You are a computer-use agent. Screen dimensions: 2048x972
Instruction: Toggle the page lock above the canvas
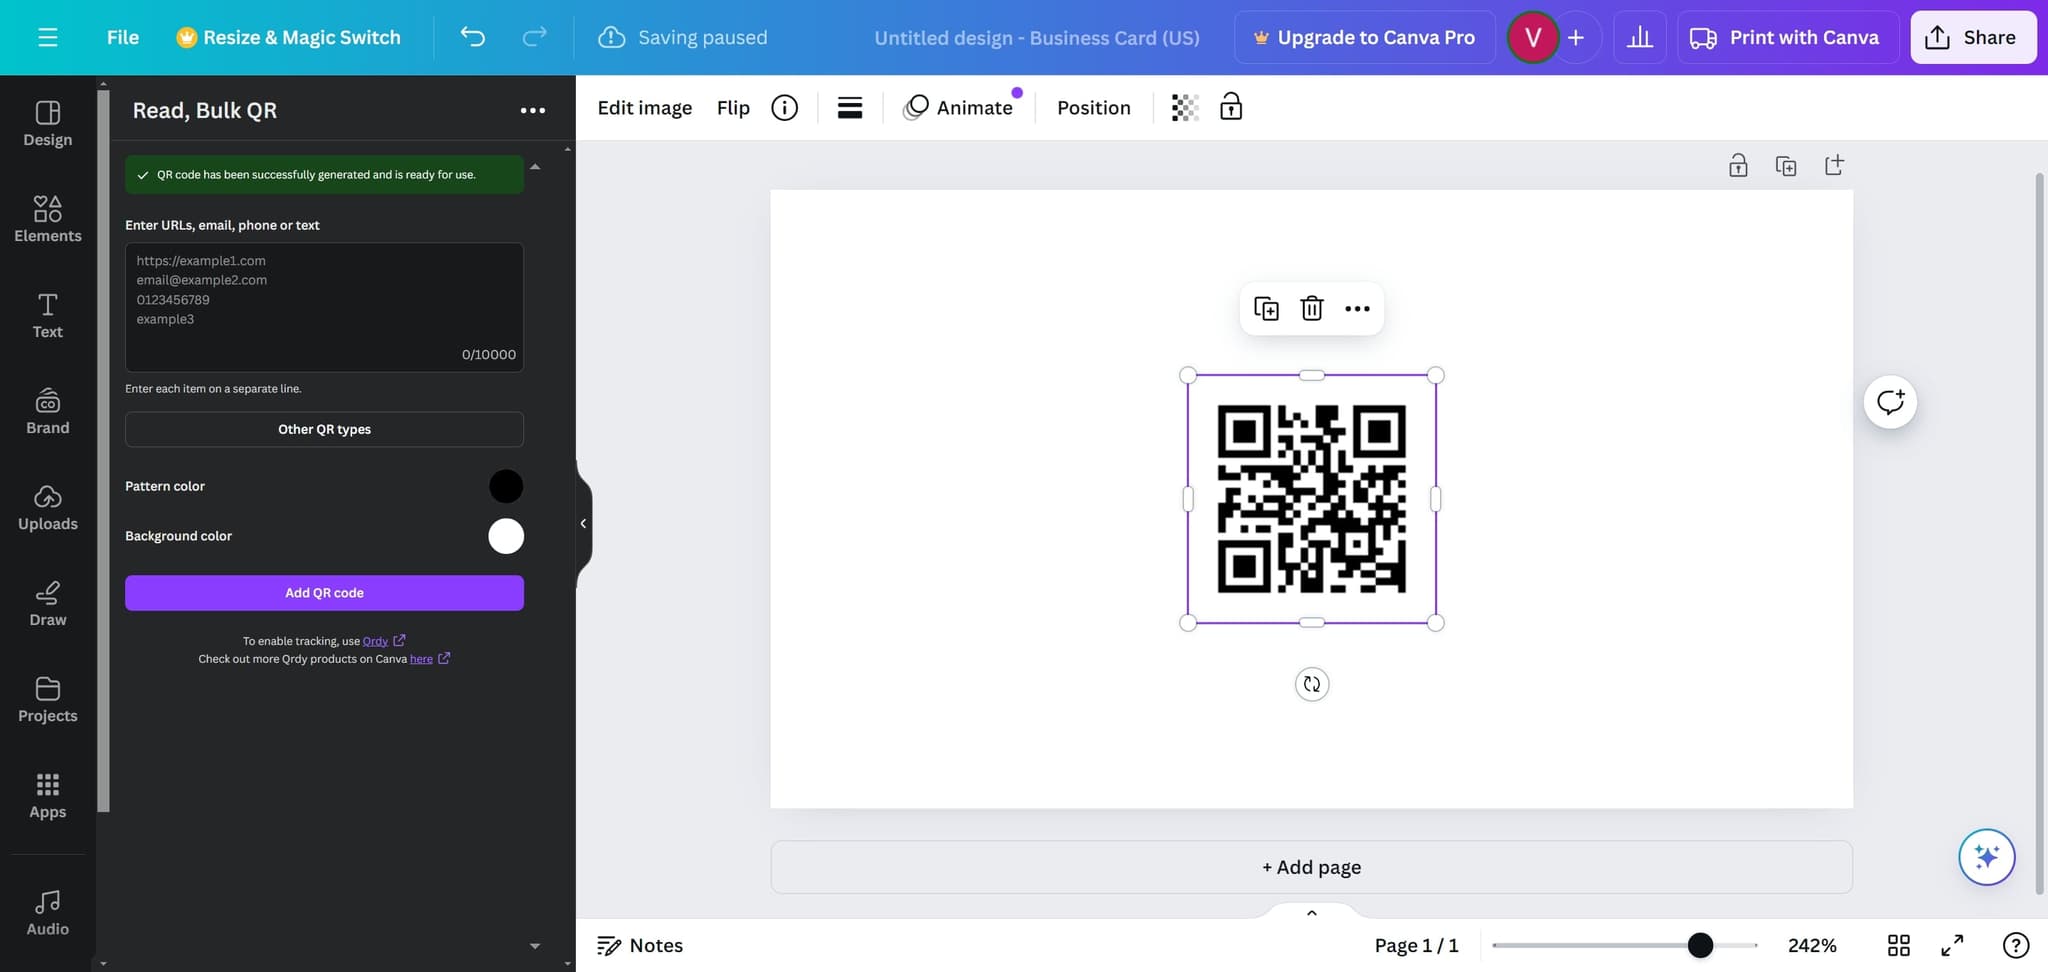pos(1738,166)
